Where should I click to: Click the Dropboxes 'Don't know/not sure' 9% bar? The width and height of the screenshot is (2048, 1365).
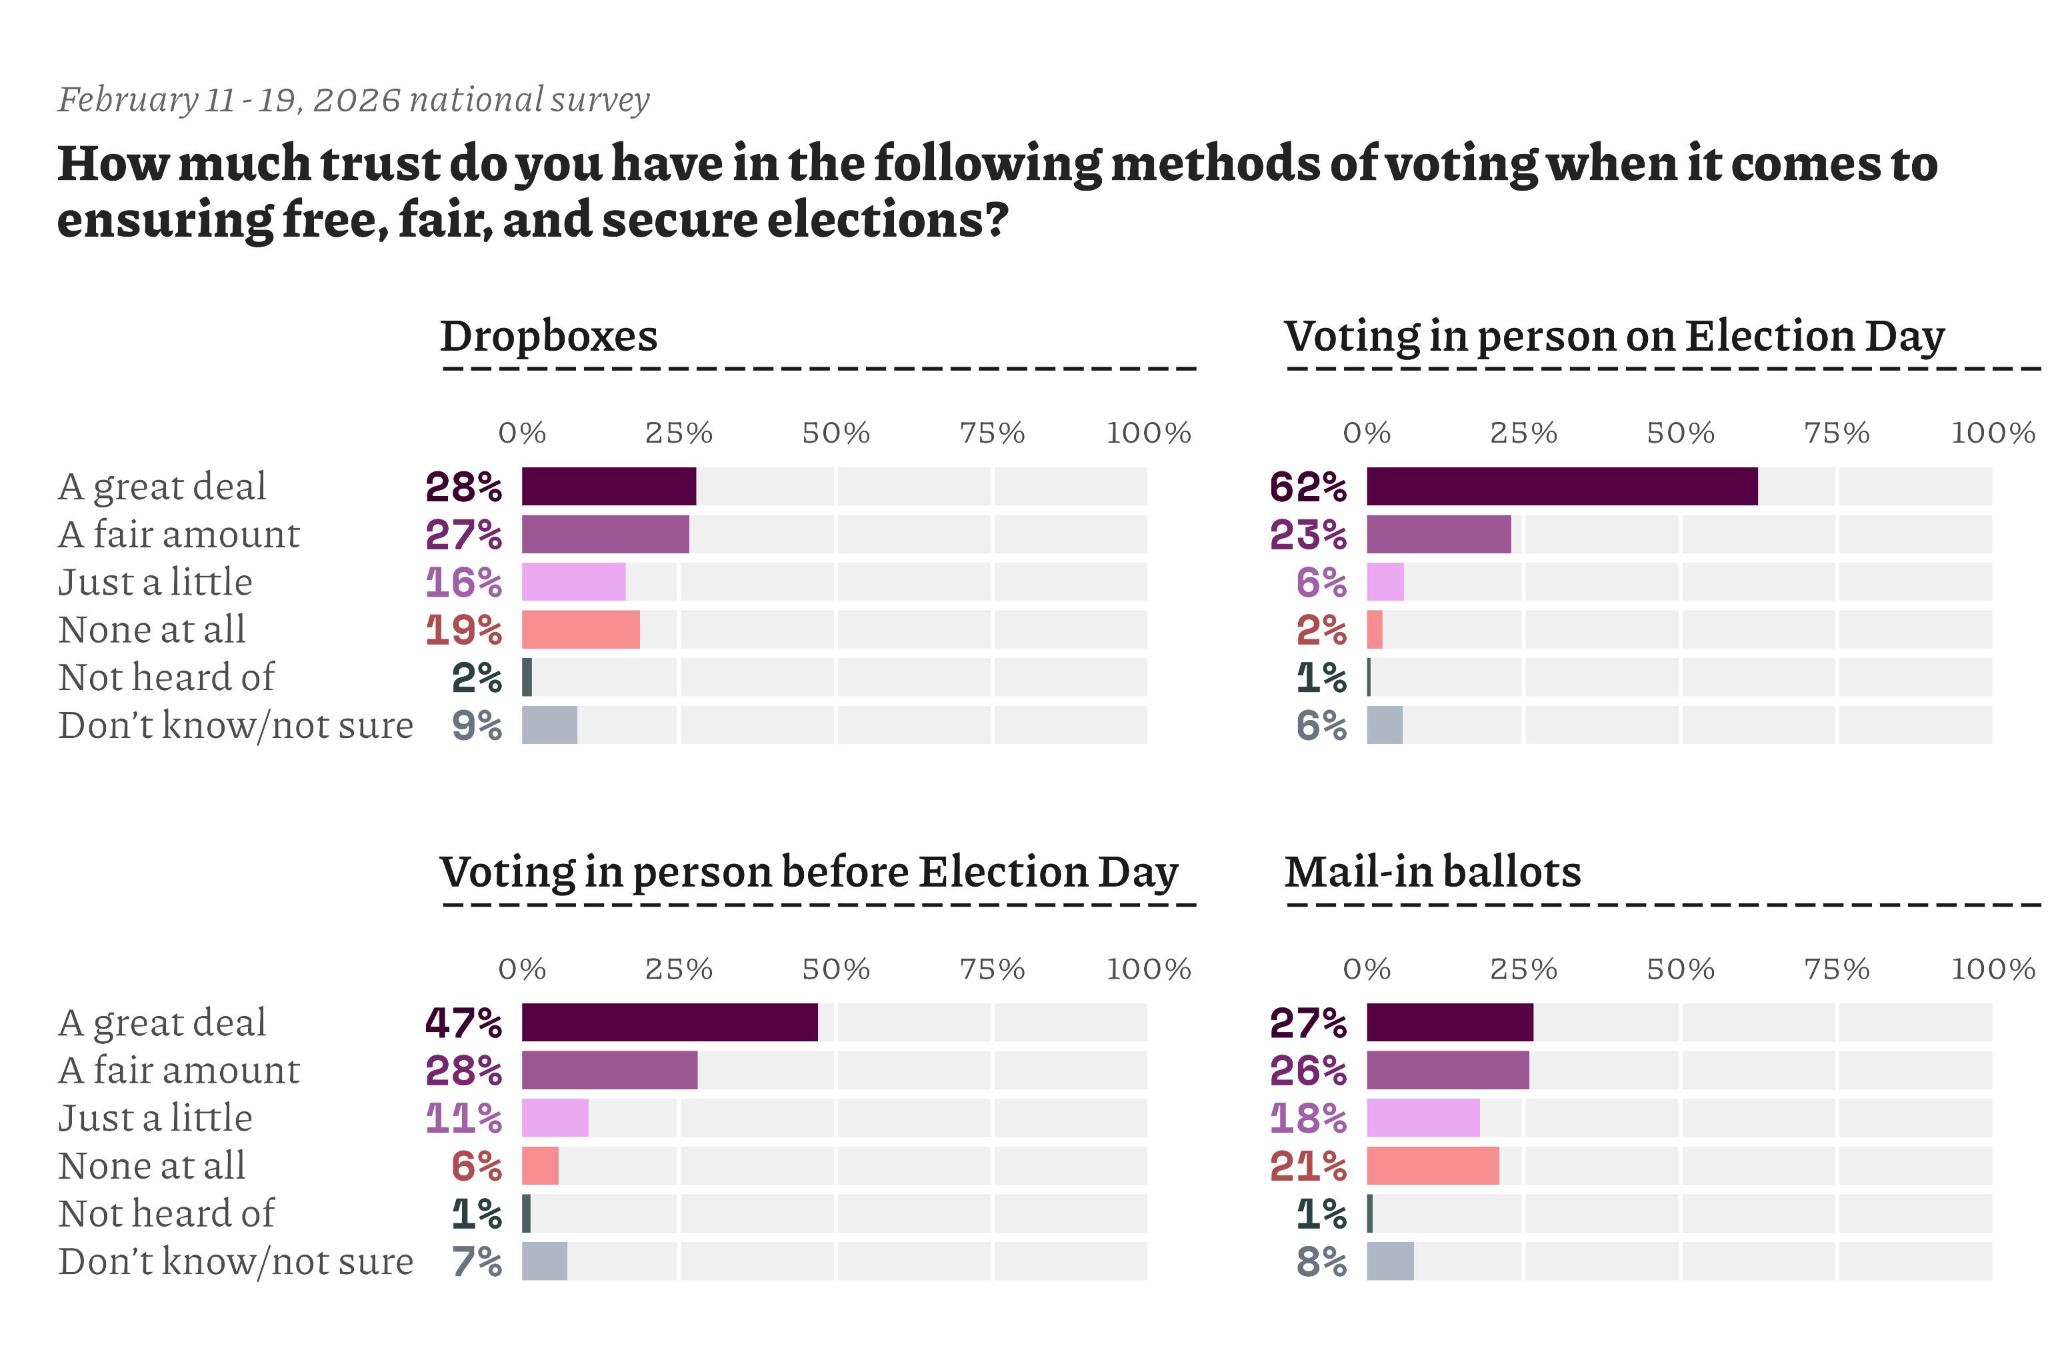[549, 725]
